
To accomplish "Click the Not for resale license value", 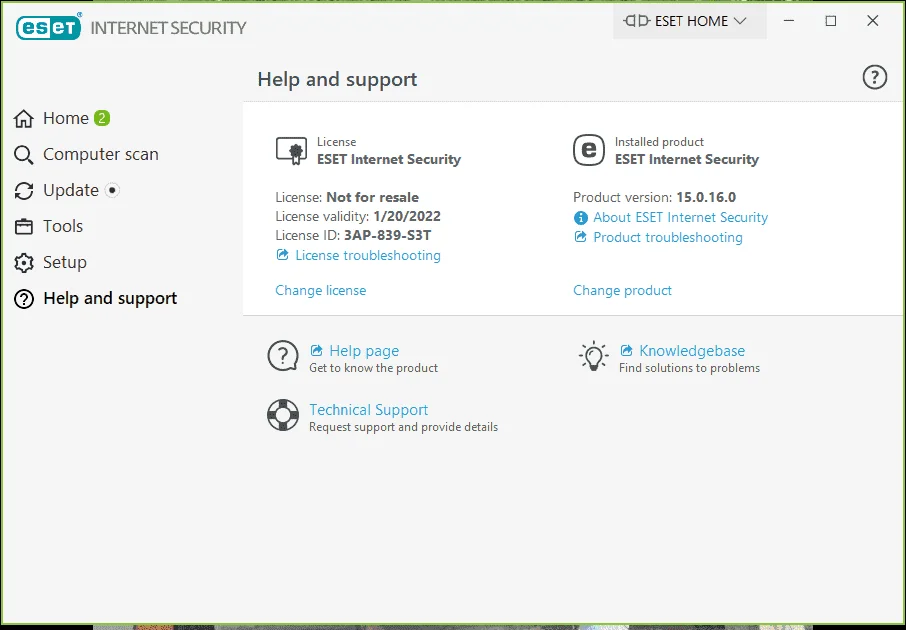I will [372, 197].
